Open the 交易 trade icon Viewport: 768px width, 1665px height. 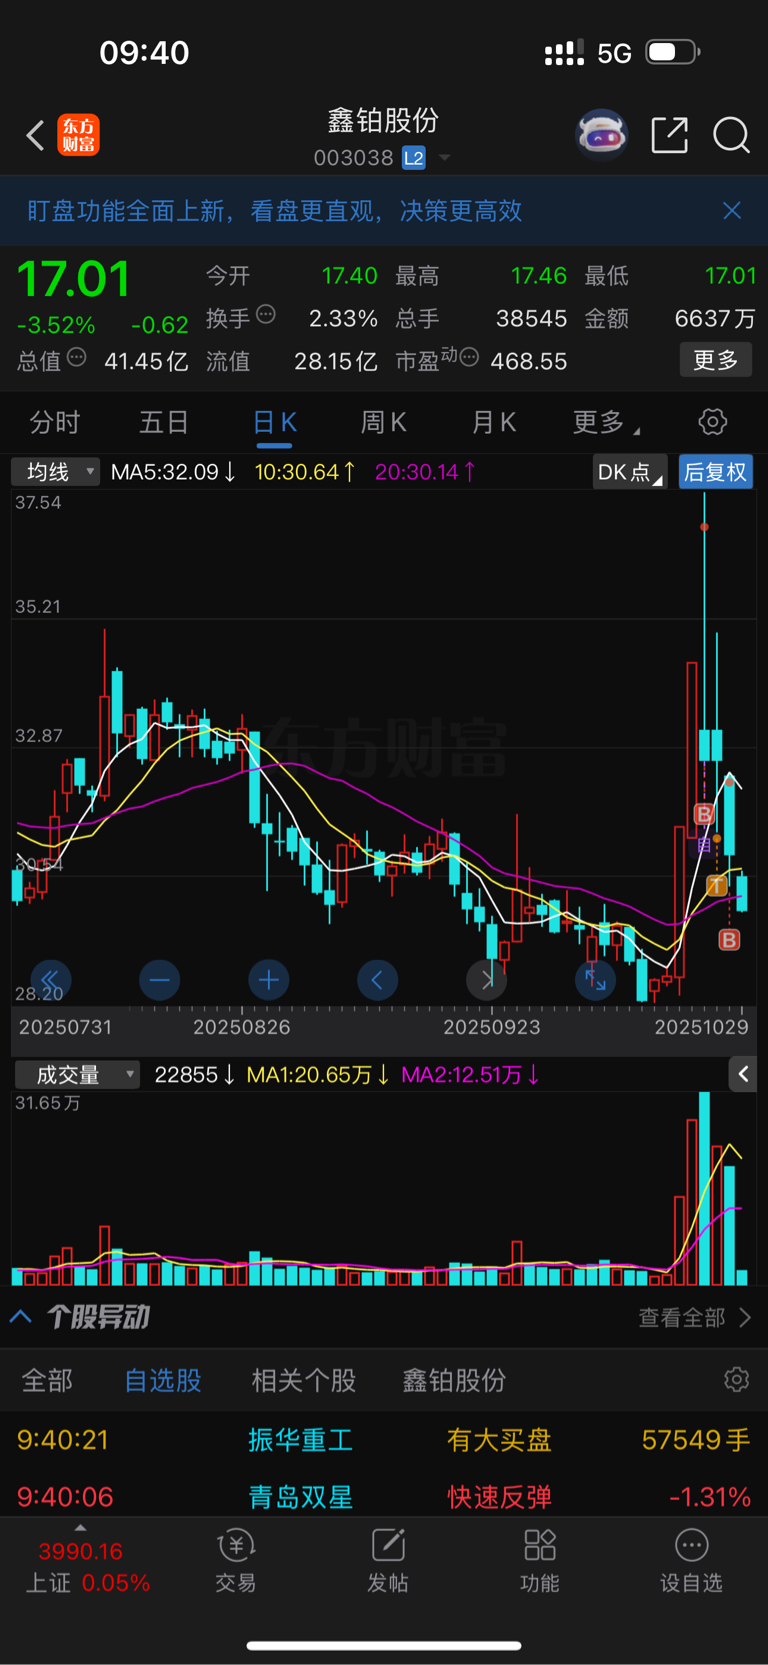(x=236, y=1561)
